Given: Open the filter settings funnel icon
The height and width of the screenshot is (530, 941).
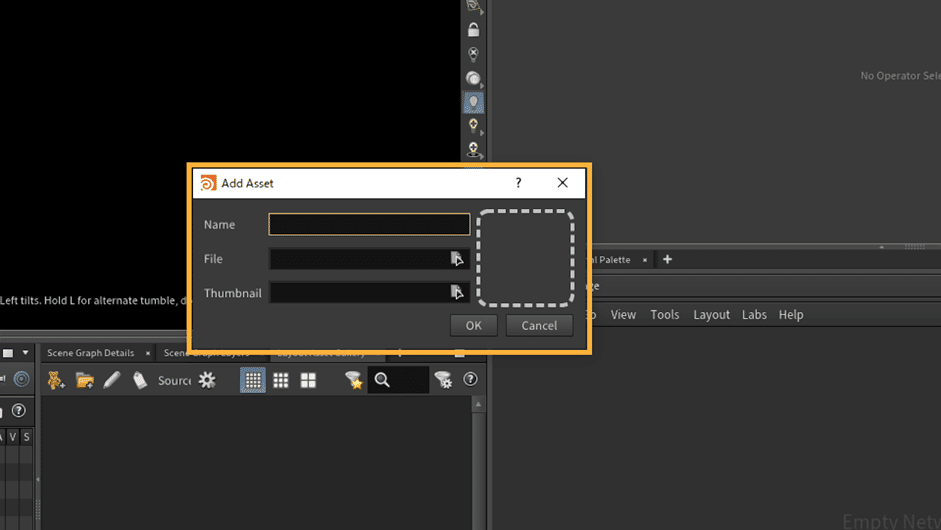Looking at the screenshot, I should pos(443,380).
